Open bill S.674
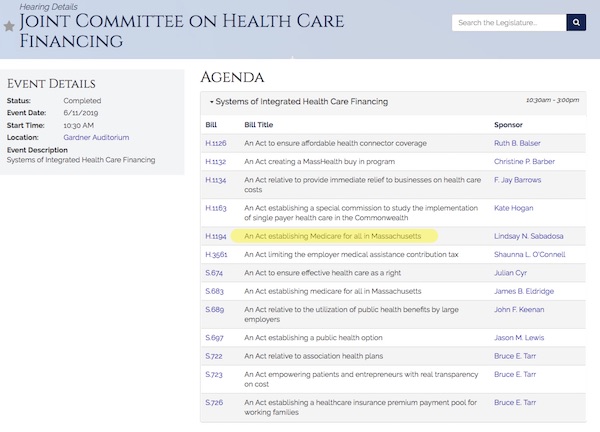This screenshot has height=432, width=600. click(x=214, y=273)
